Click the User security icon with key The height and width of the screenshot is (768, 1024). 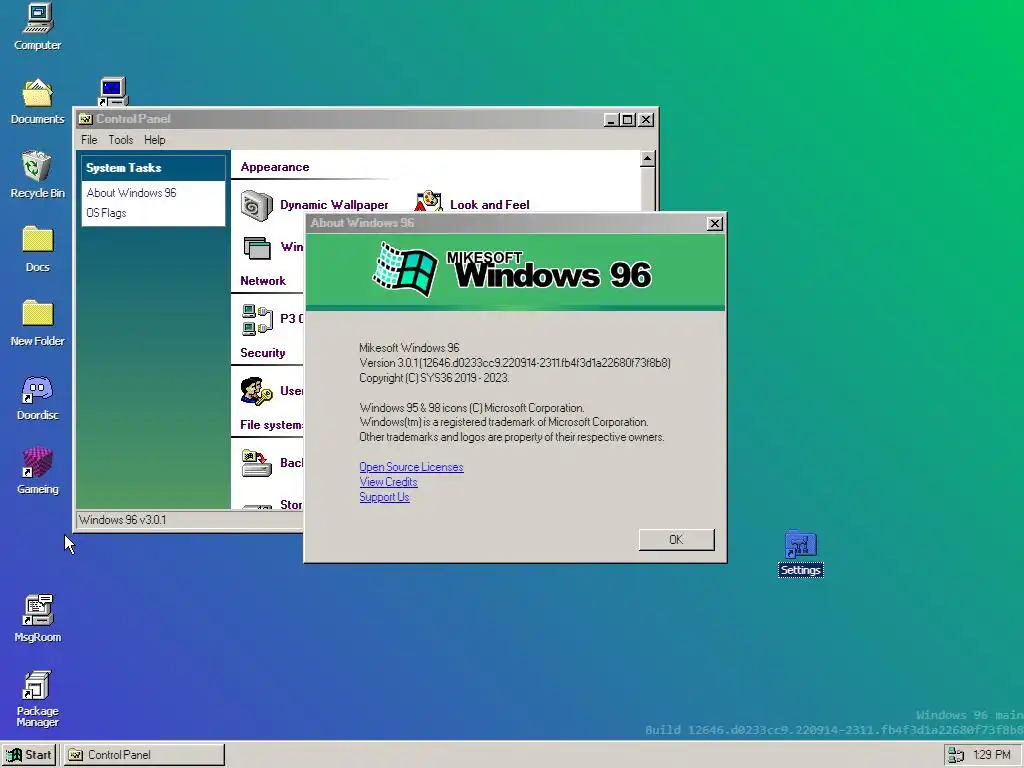[x=257, y=392]
